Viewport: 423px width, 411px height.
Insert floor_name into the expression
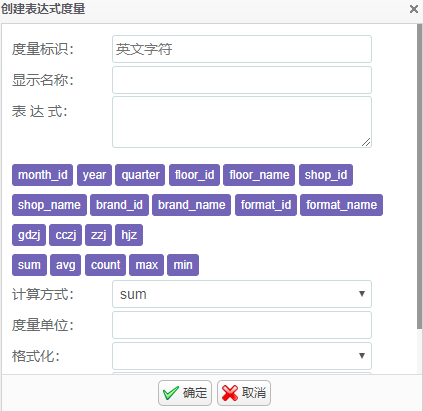259,175
